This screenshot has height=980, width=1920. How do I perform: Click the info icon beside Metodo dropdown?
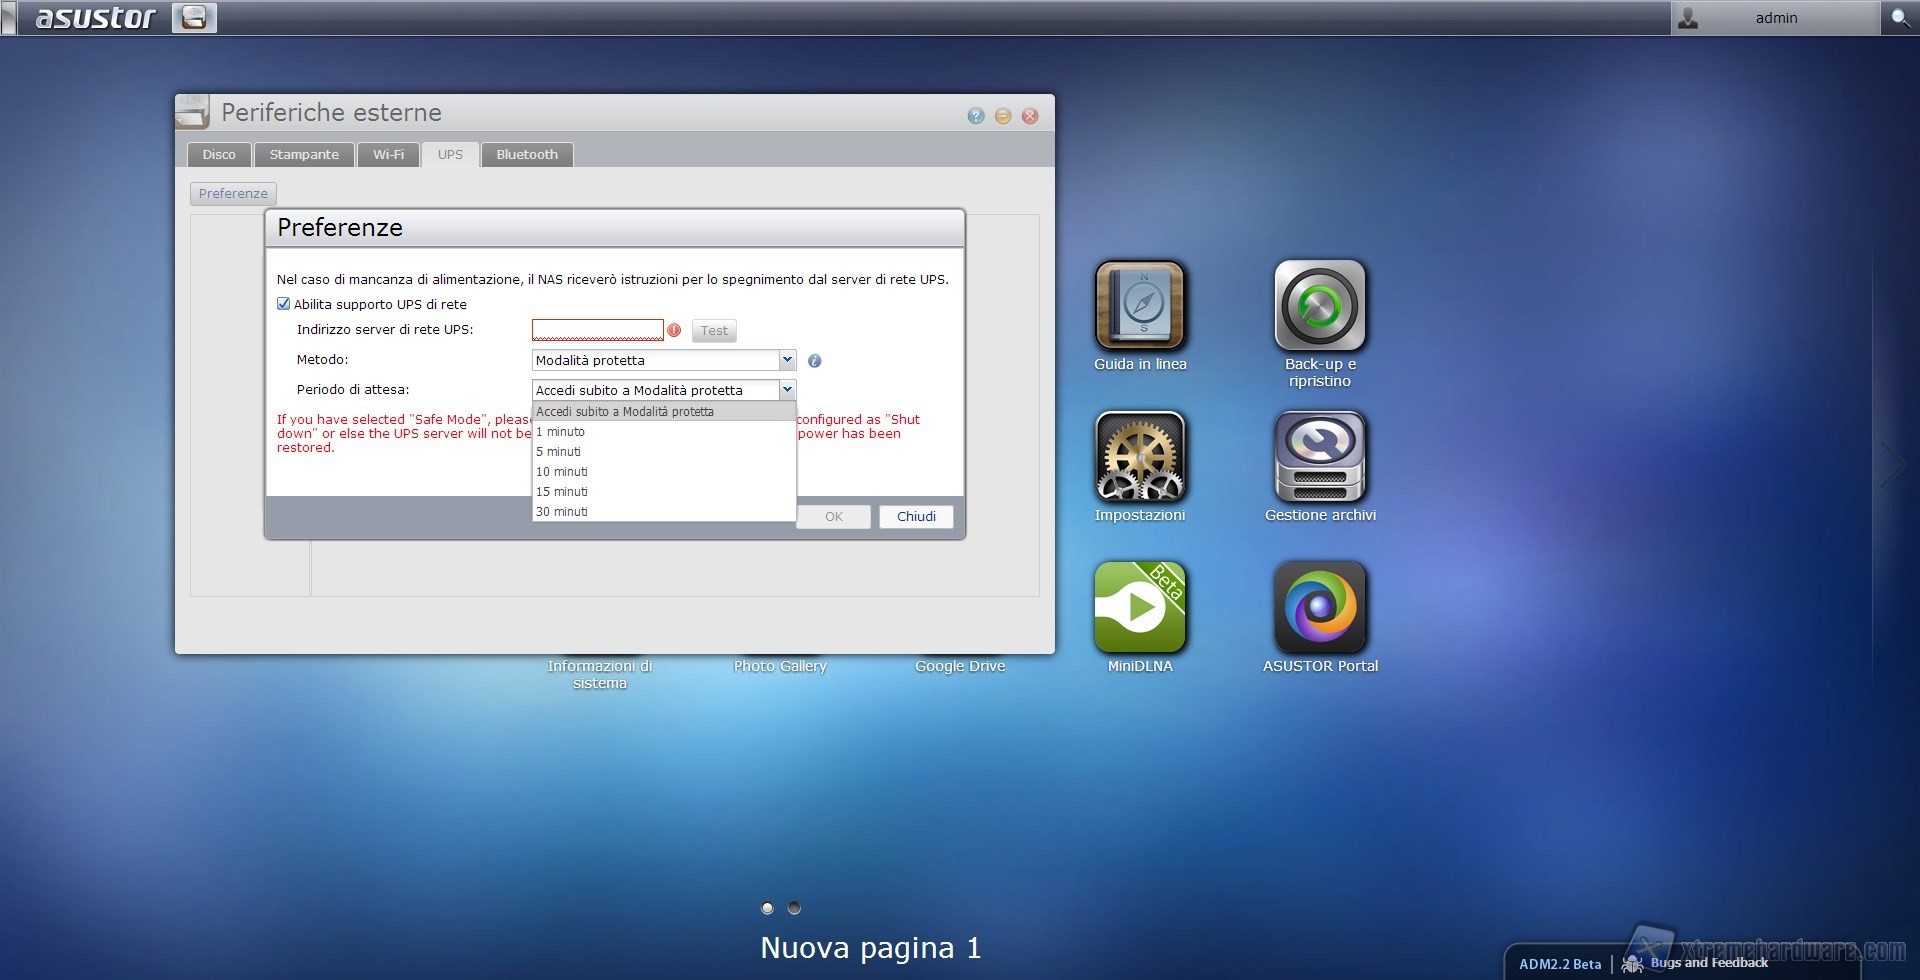click(814, 361)
